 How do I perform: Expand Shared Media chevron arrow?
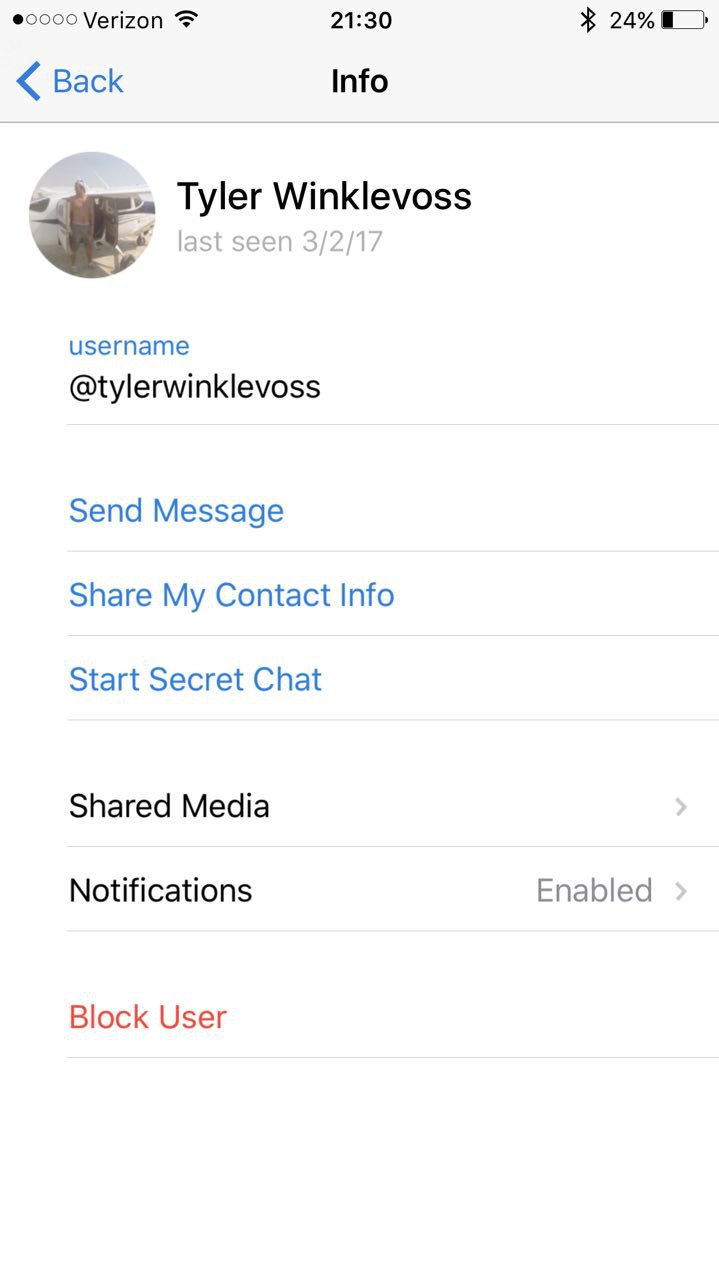(681, 806)
